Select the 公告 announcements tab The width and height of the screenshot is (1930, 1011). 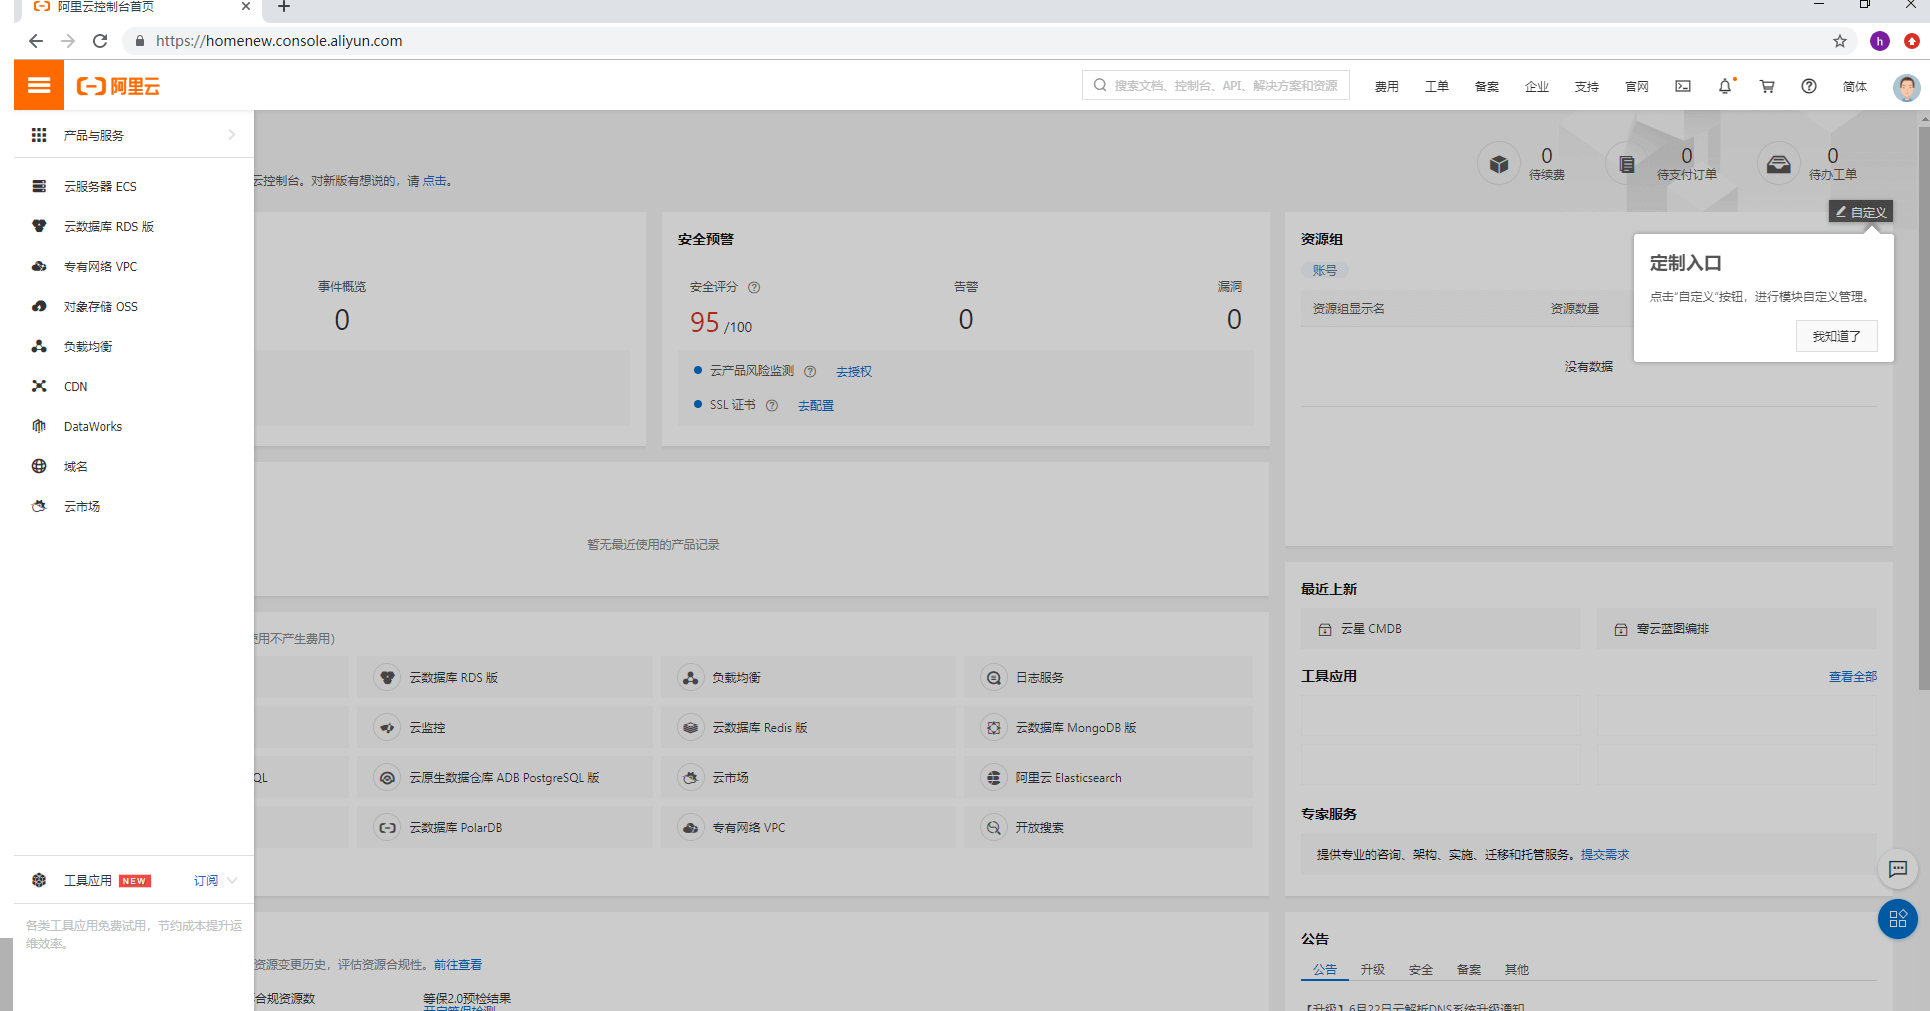1325,969
